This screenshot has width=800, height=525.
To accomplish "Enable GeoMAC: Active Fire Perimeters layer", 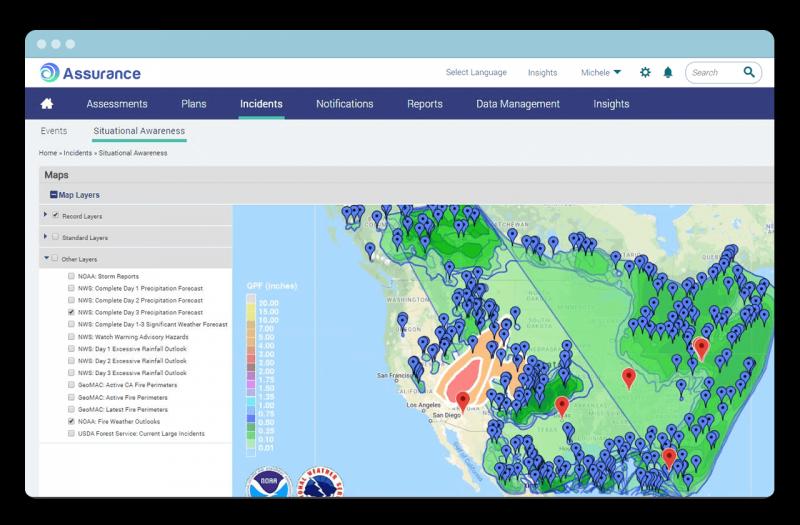I will pyautogui.click(x=71, y=397).
